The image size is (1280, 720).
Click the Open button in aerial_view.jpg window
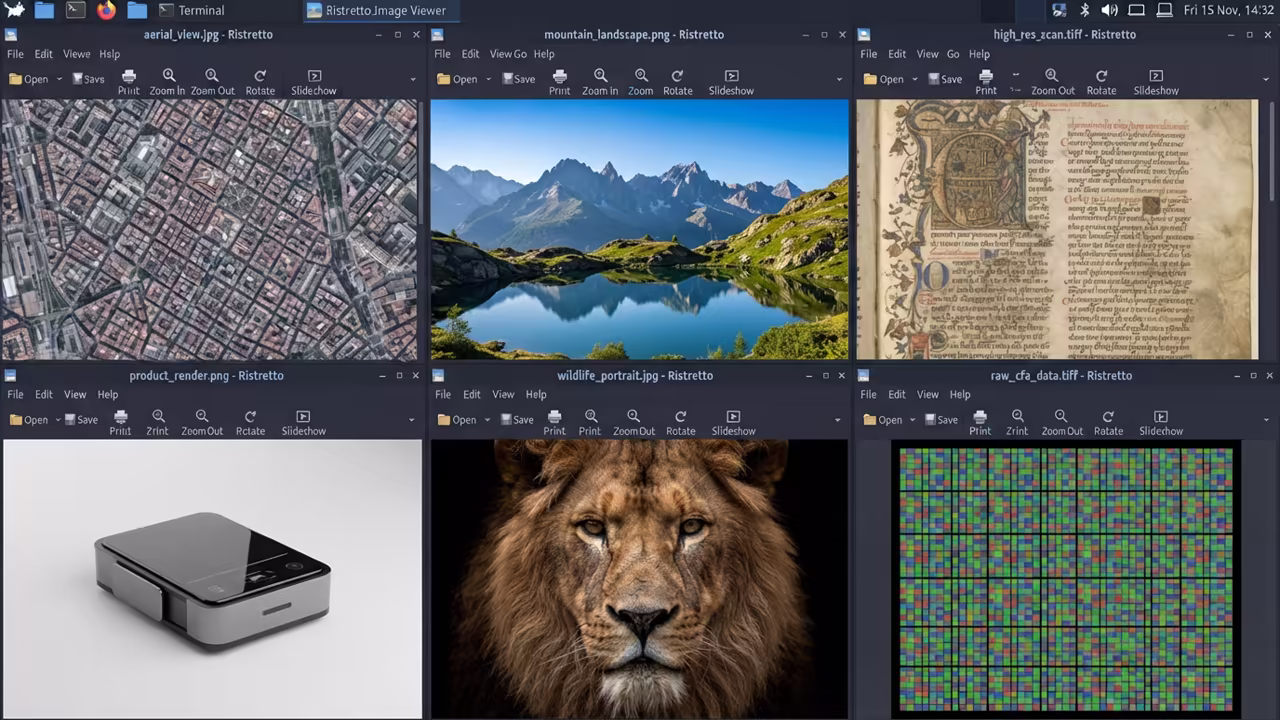click(x=28, y=79)
